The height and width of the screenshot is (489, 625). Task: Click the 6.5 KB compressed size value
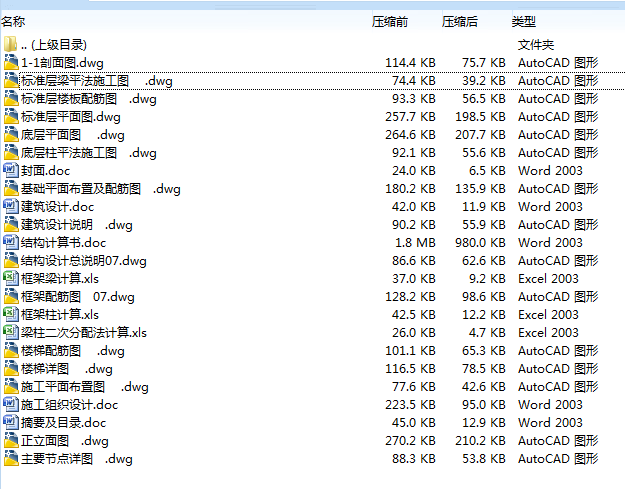pyautogui.click(x=487, y=171)
